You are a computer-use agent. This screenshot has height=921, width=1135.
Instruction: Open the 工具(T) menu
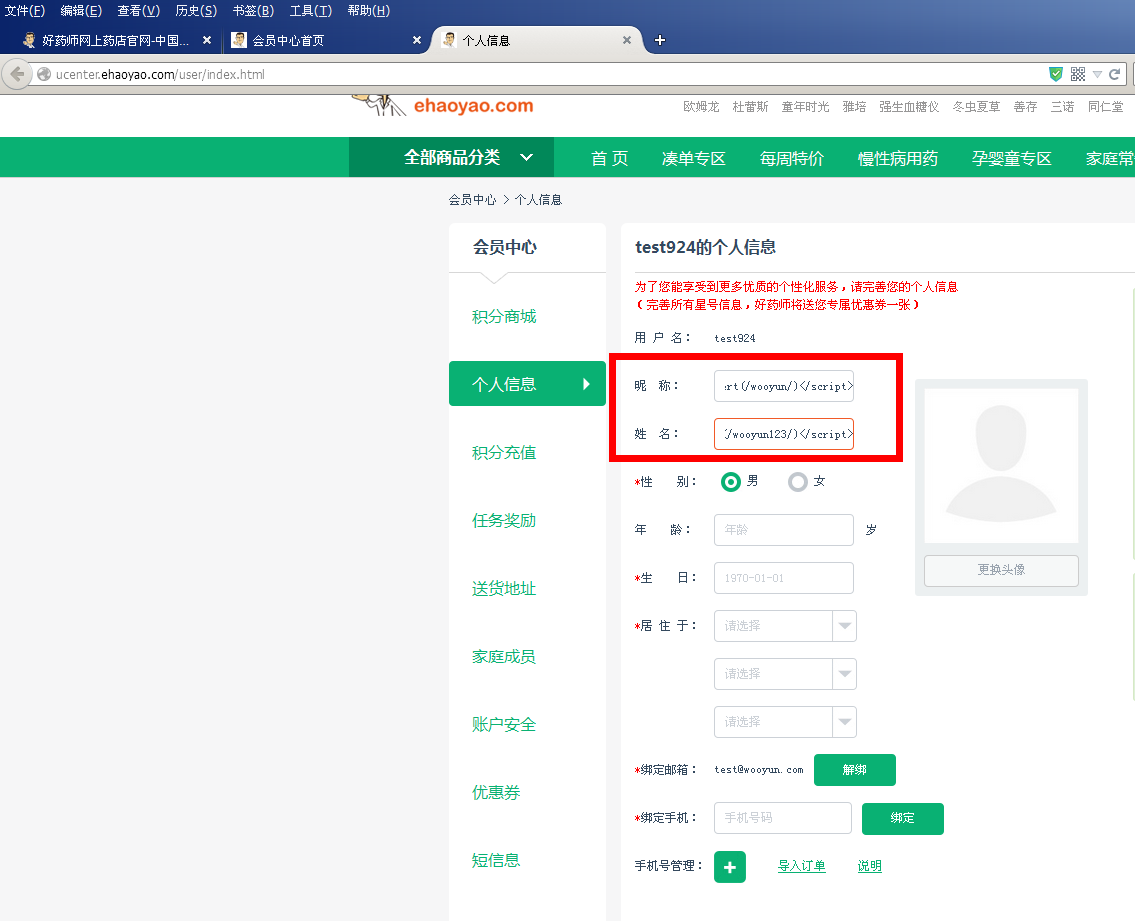point(311,11)
